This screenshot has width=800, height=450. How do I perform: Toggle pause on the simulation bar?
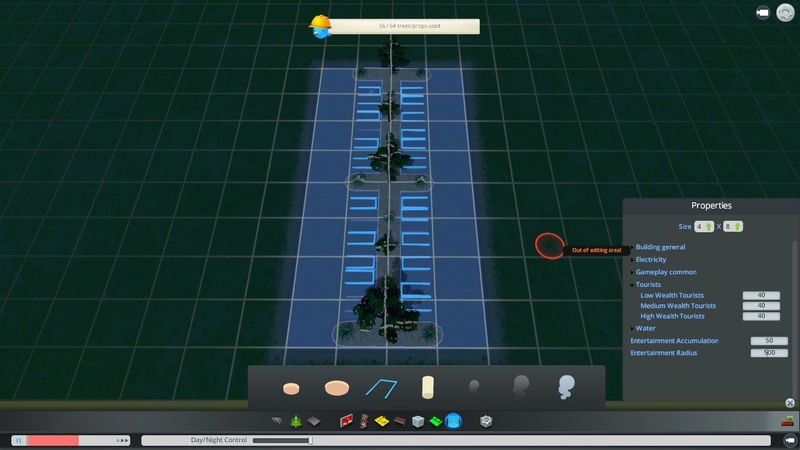coord(18,440)
